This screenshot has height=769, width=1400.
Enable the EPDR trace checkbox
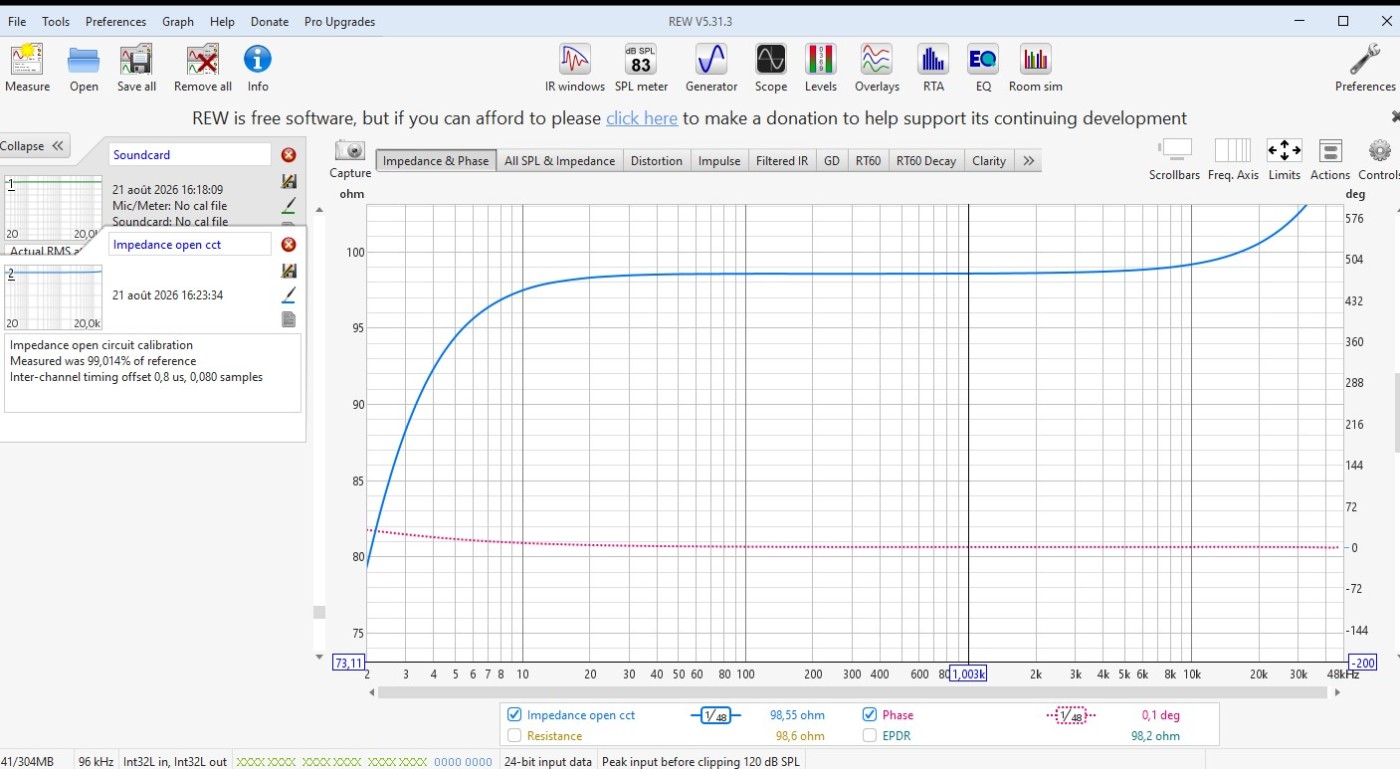(869, 735)
